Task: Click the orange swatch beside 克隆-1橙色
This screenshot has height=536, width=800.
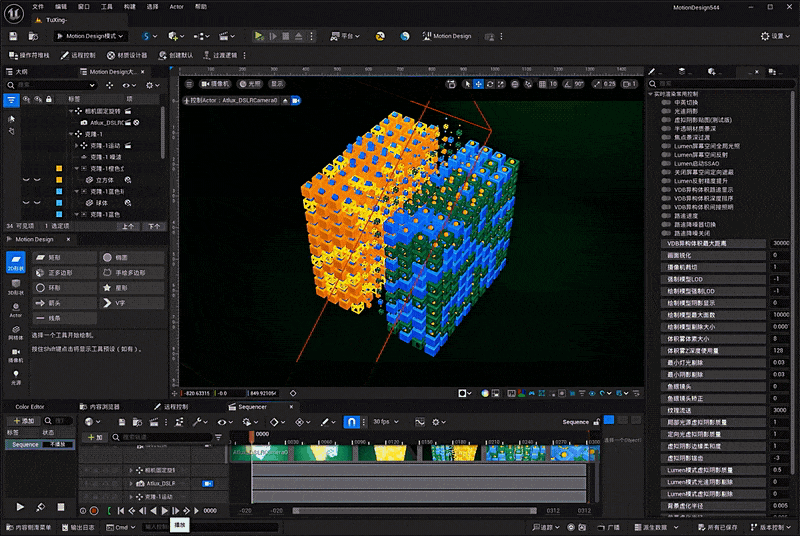Action: (x=59, y=168)
